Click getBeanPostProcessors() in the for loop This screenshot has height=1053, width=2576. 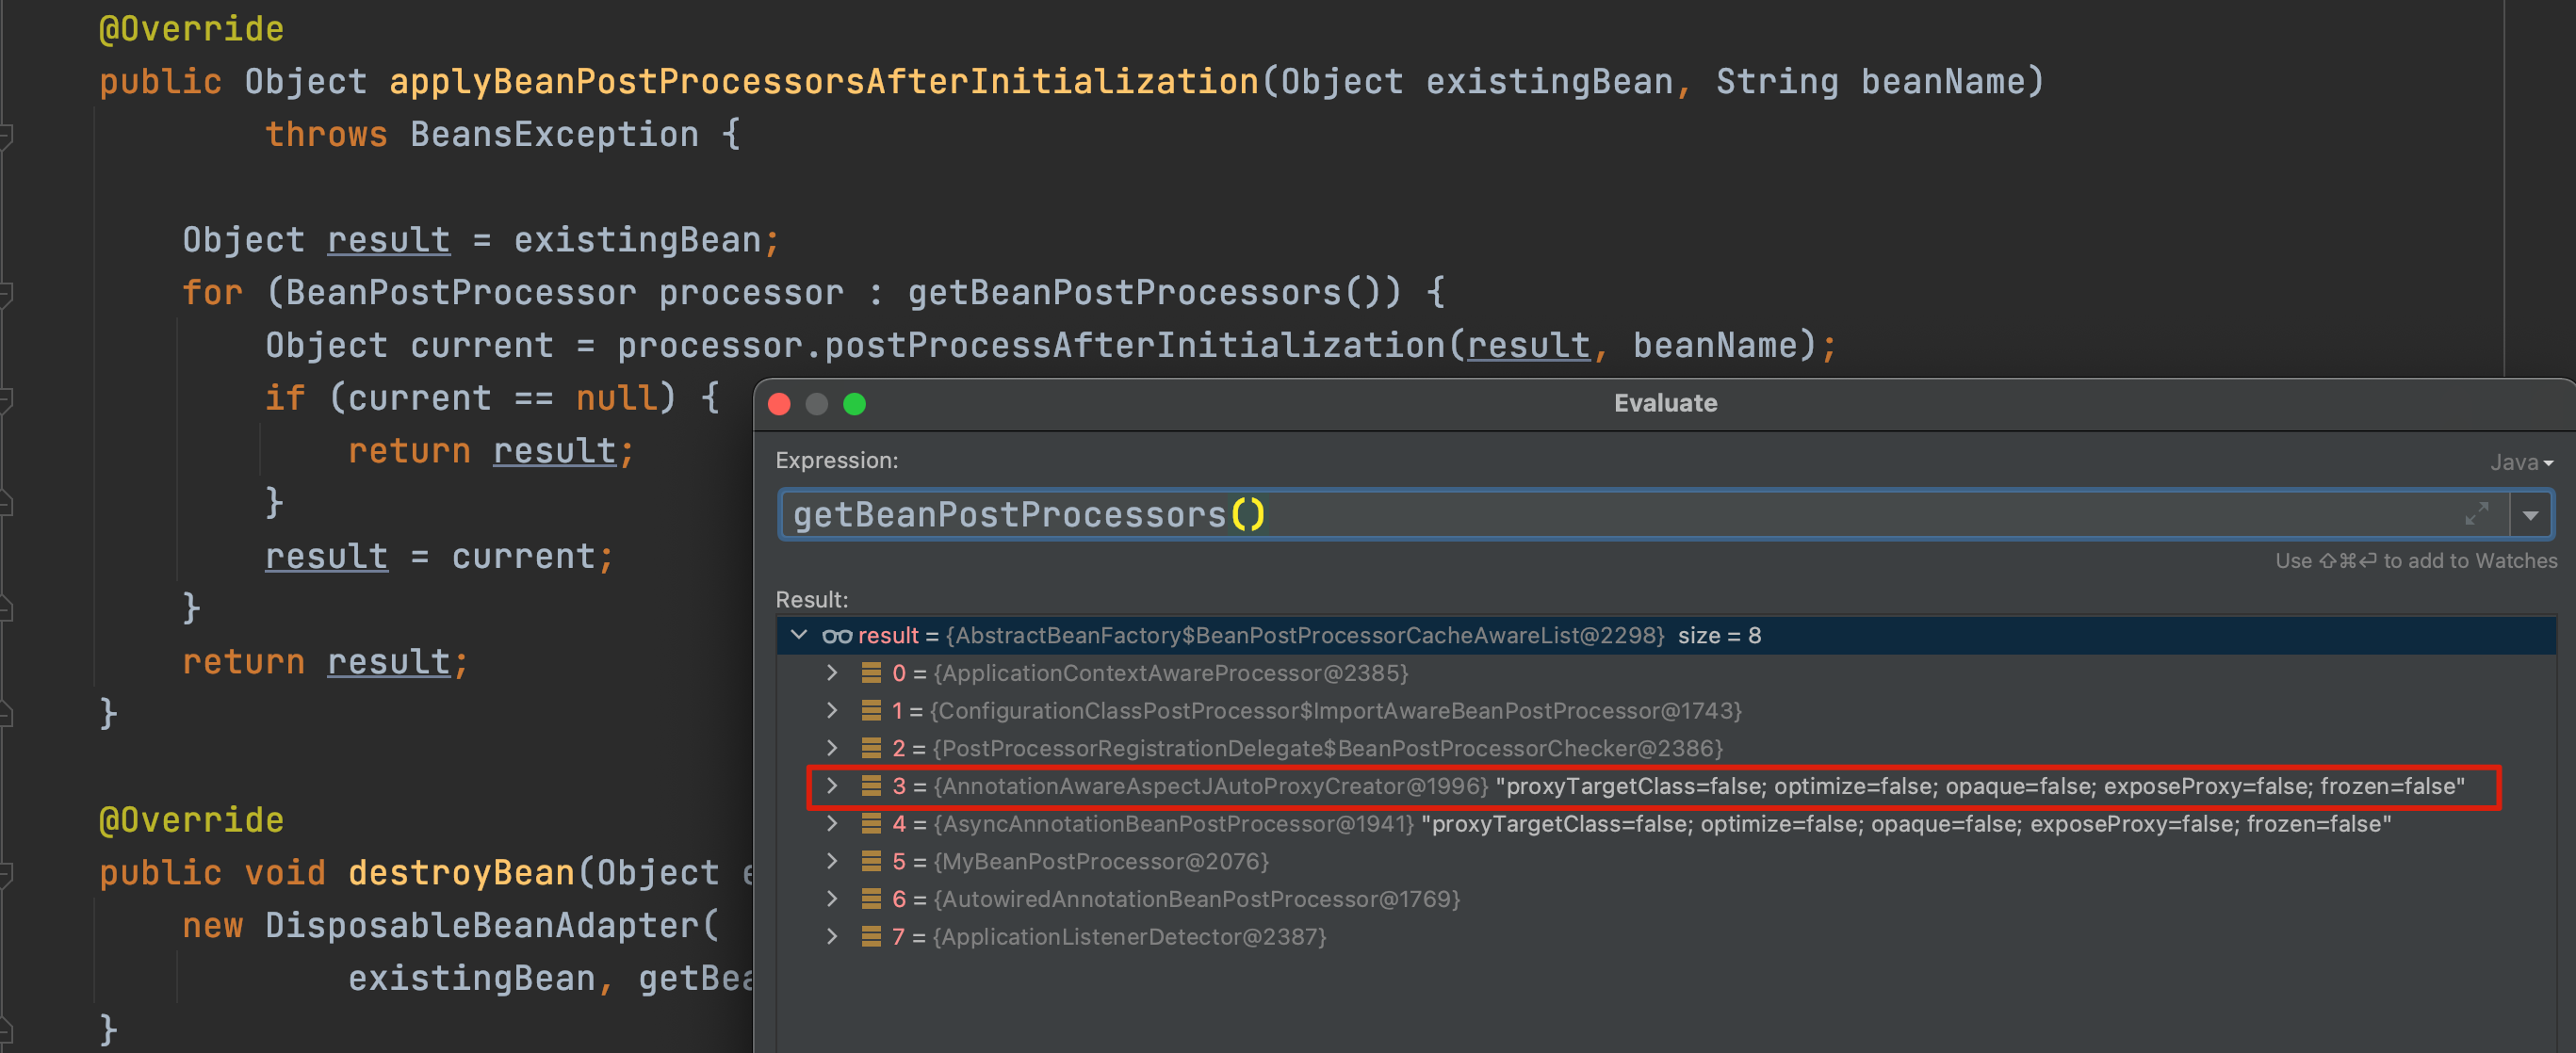(1154, 293)
